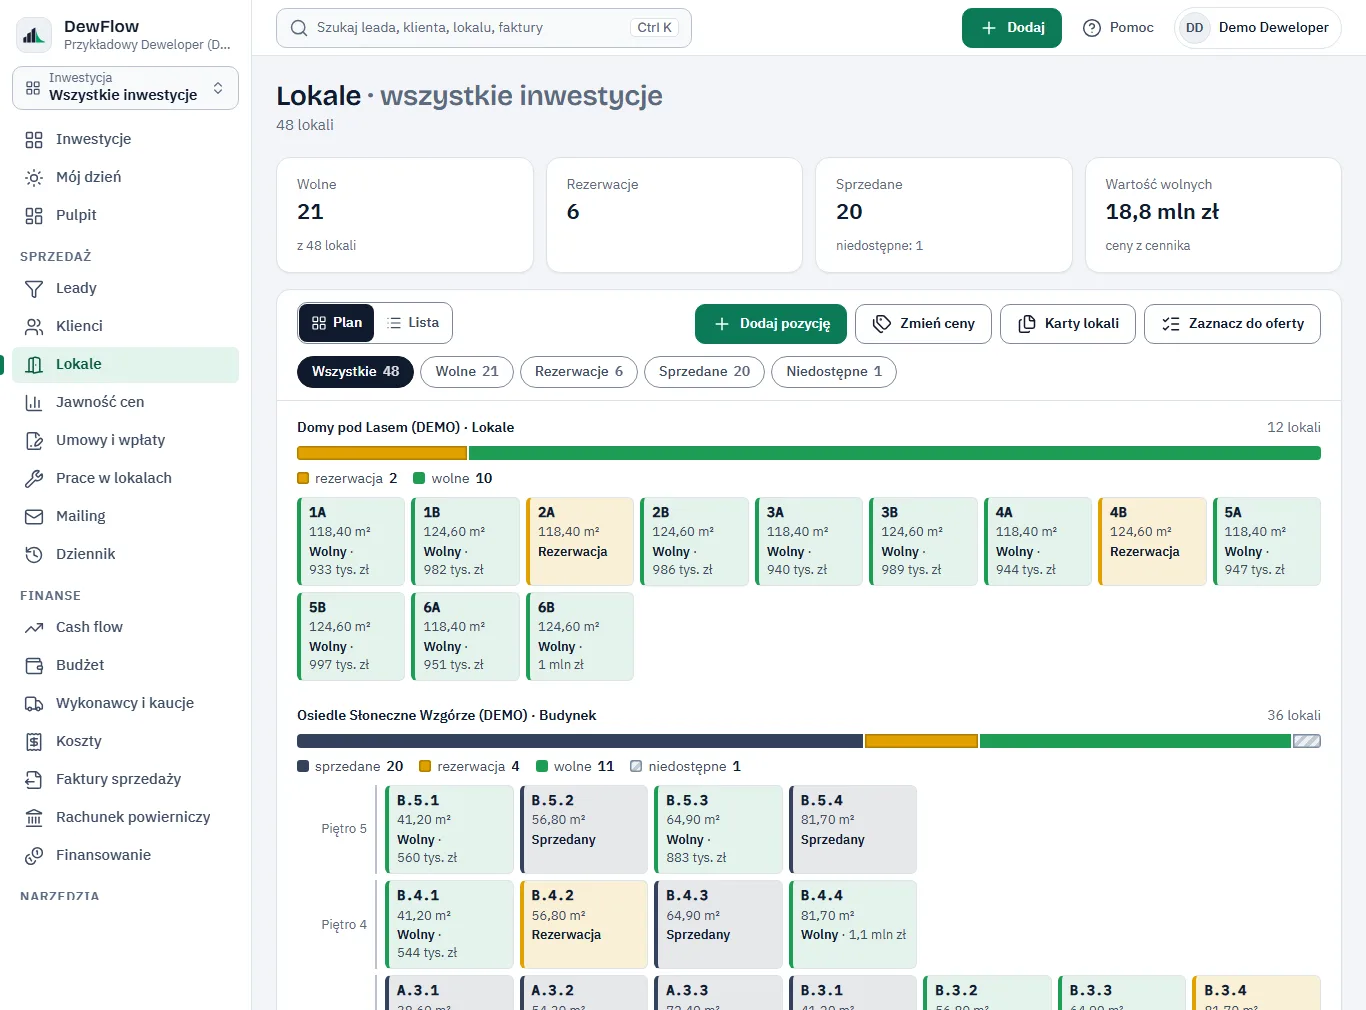The image size is (1366, 1010).
Task: Open Mailing envelope item
Action: click(x=125, y=516)
